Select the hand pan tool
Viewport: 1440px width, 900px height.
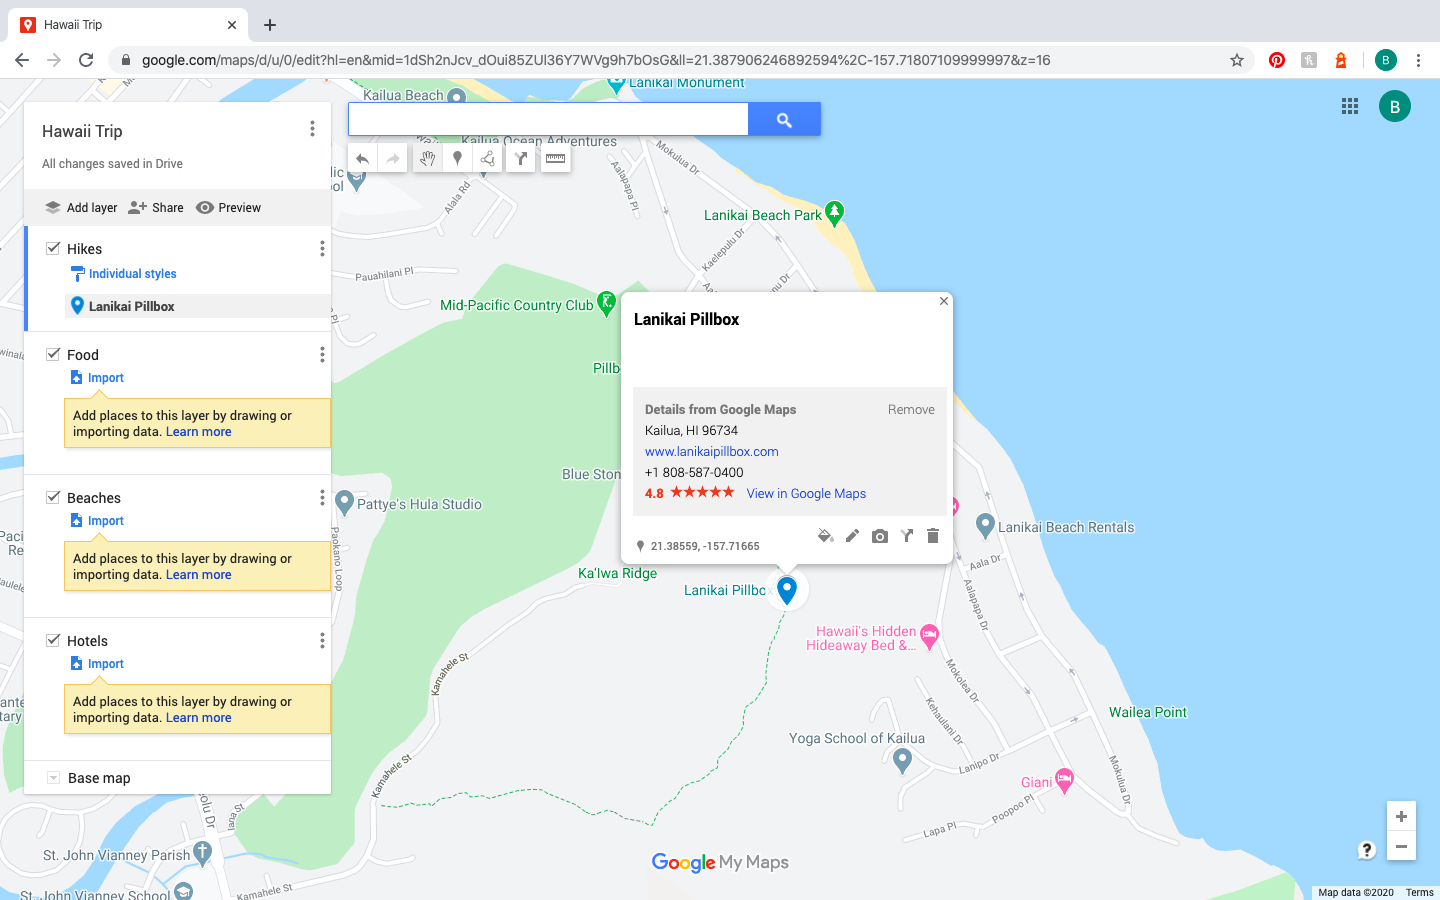tap(427, 159)
